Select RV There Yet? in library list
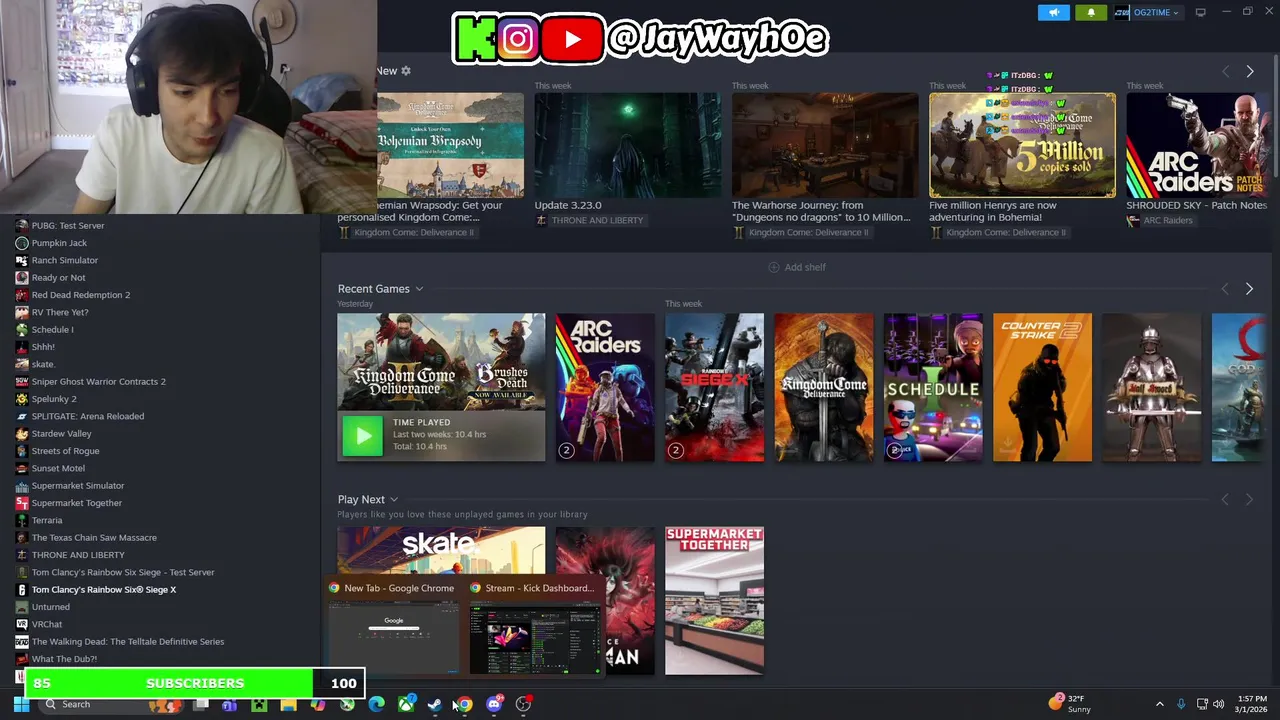The image size is (1280, 720). coord(60,312)
